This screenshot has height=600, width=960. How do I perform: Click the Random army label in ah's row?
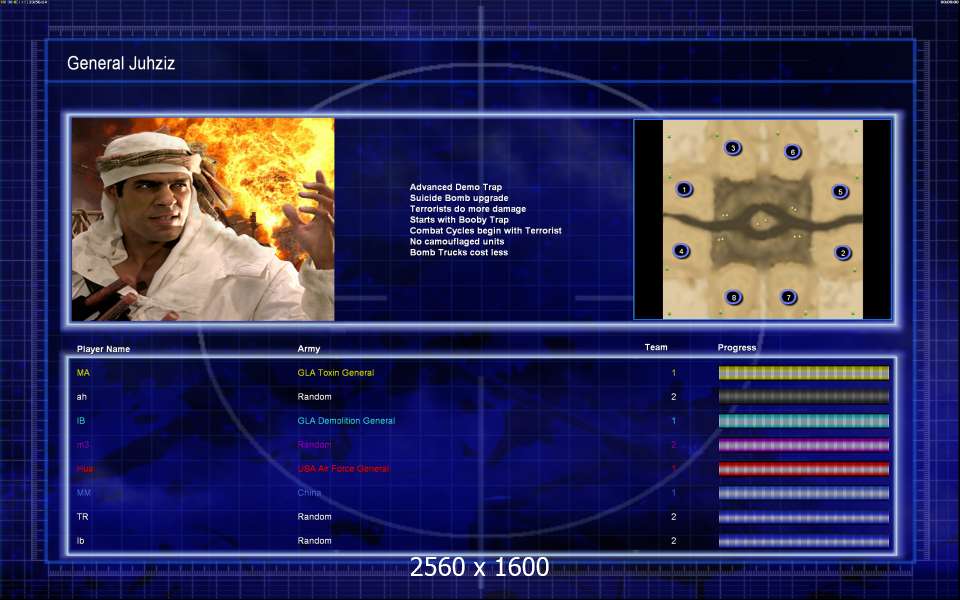tap(314, 397)
